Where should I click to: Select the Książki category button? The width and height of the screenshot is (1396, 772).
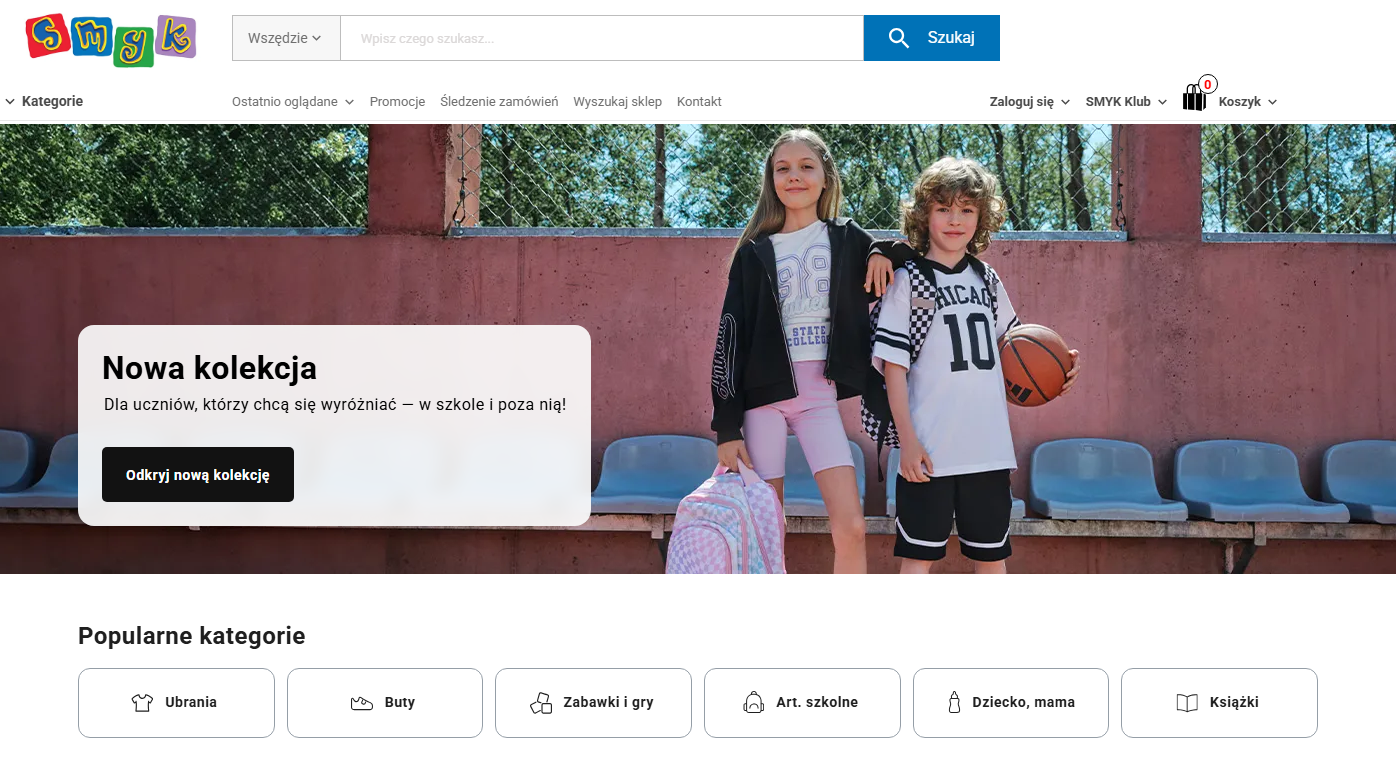[1219, 703]
